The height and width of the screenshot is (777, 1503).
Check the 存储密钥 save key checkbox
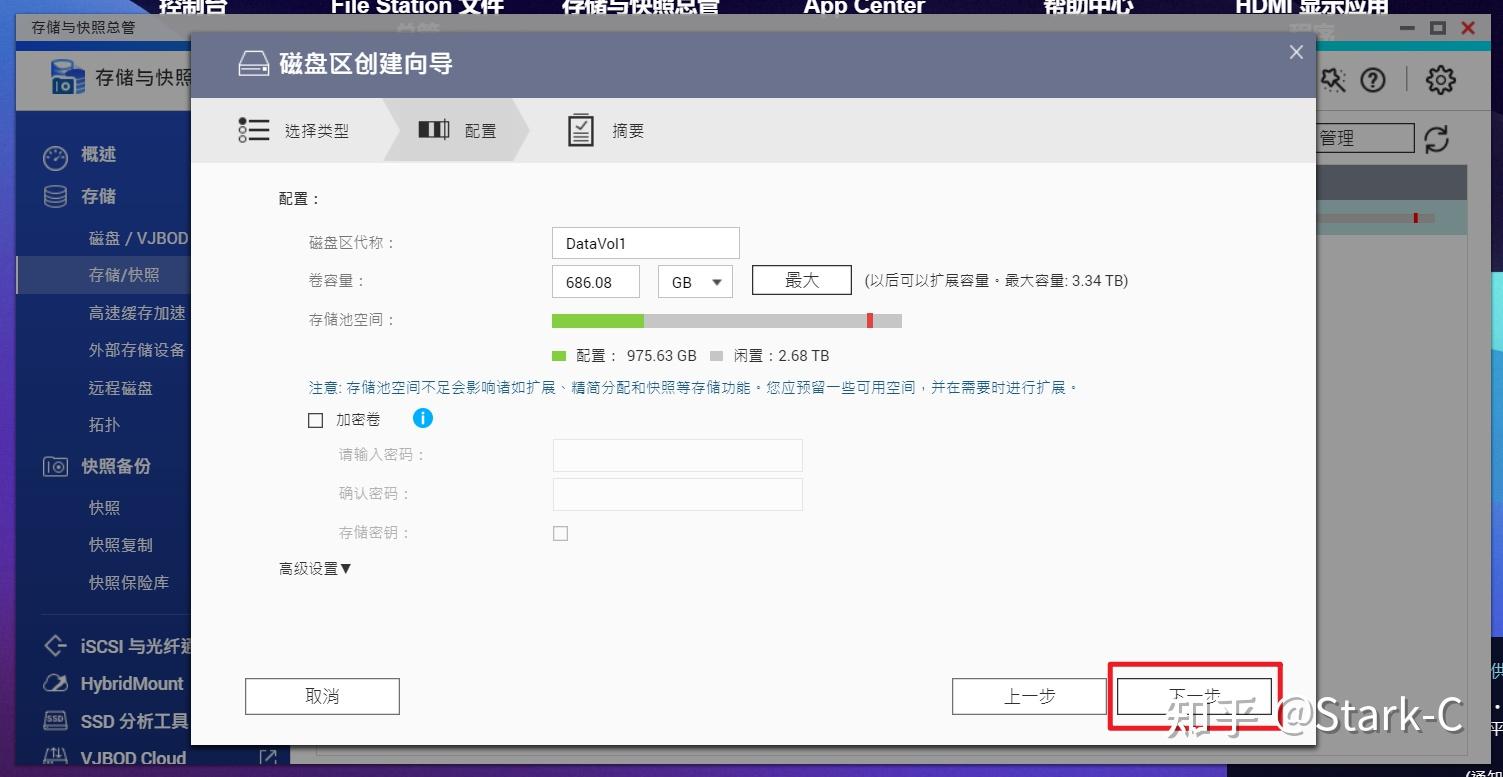560,533
